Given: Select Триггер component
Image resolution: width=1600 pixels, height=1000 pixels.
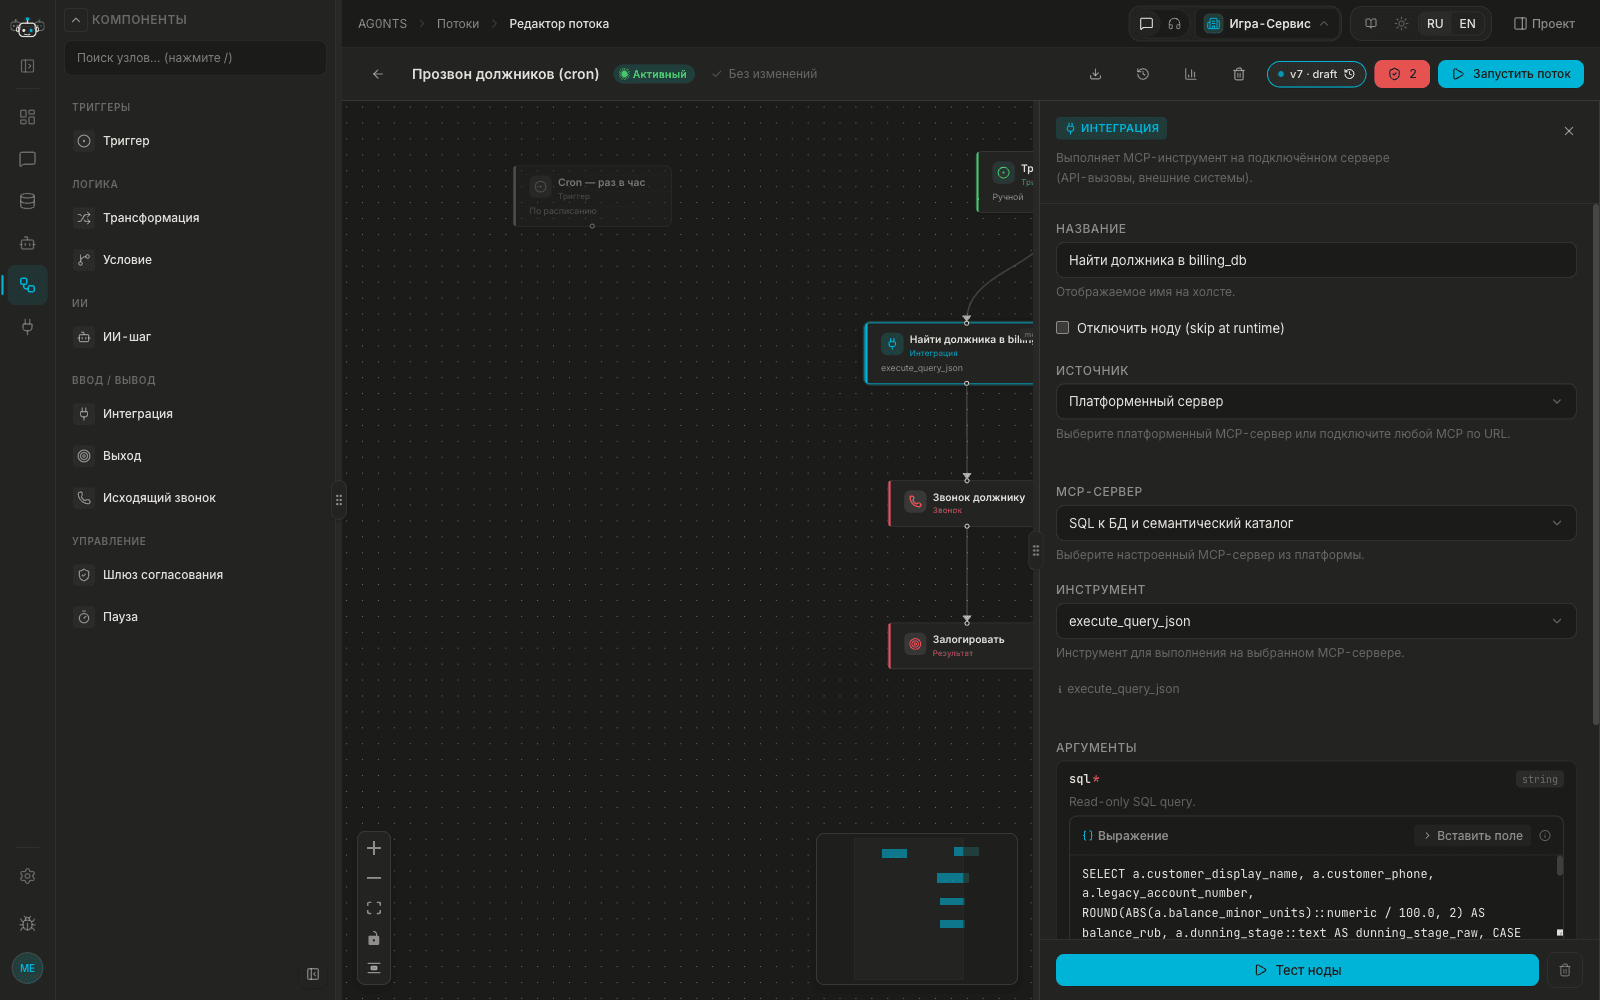Looking at the screenshot, I should (195, 141).
